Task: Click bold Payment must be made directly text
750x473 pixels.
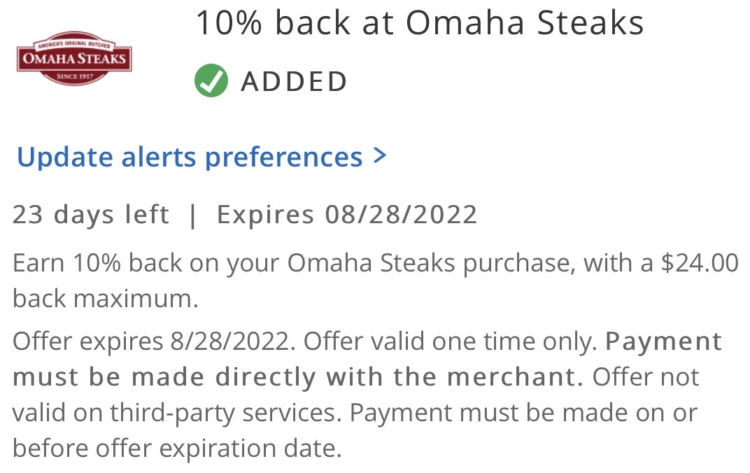Action: pyautogui.click(x=367, y=359)
